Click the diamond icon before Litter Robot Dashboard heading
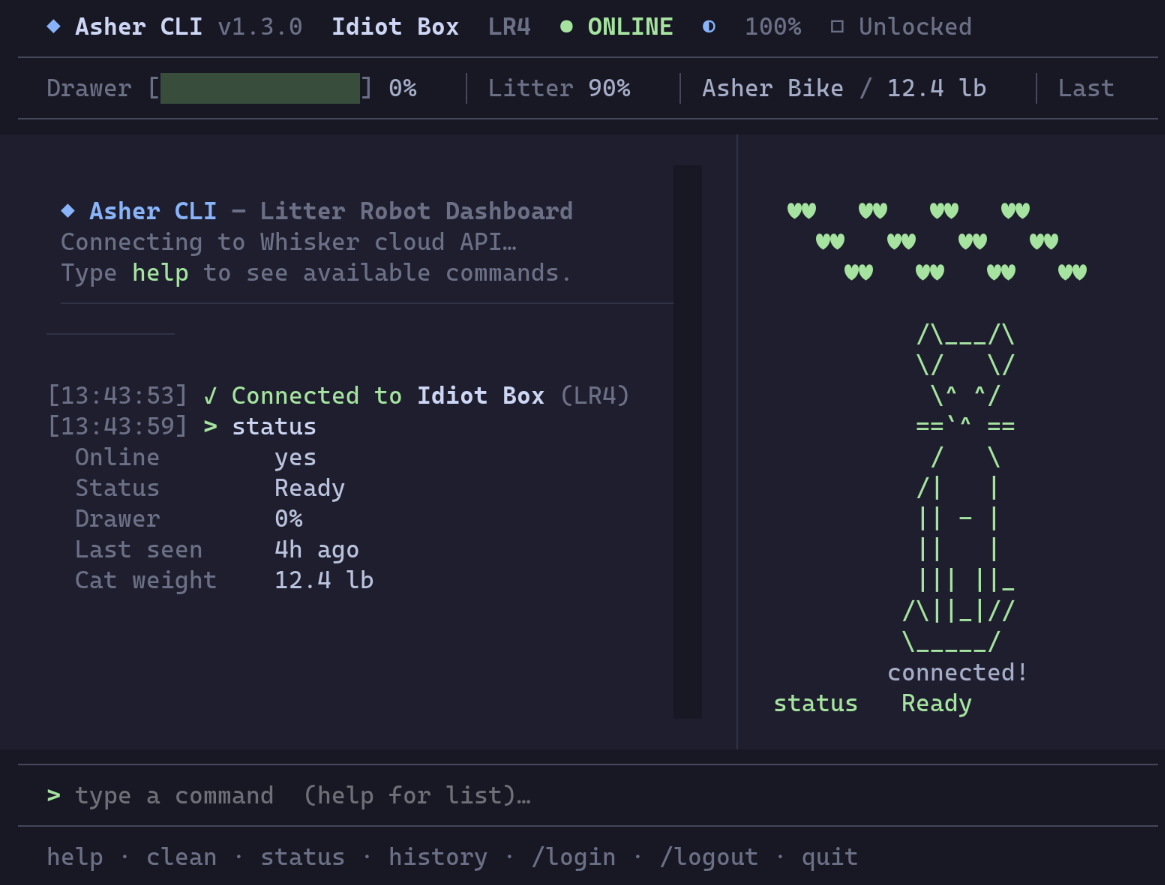The width and height of the screenshot is (1165, 885). coord(68,210)
